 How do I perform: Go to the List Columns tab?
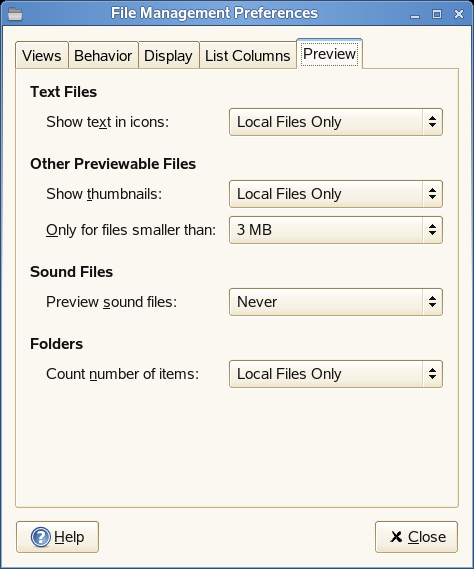click(x=248, y=55)
